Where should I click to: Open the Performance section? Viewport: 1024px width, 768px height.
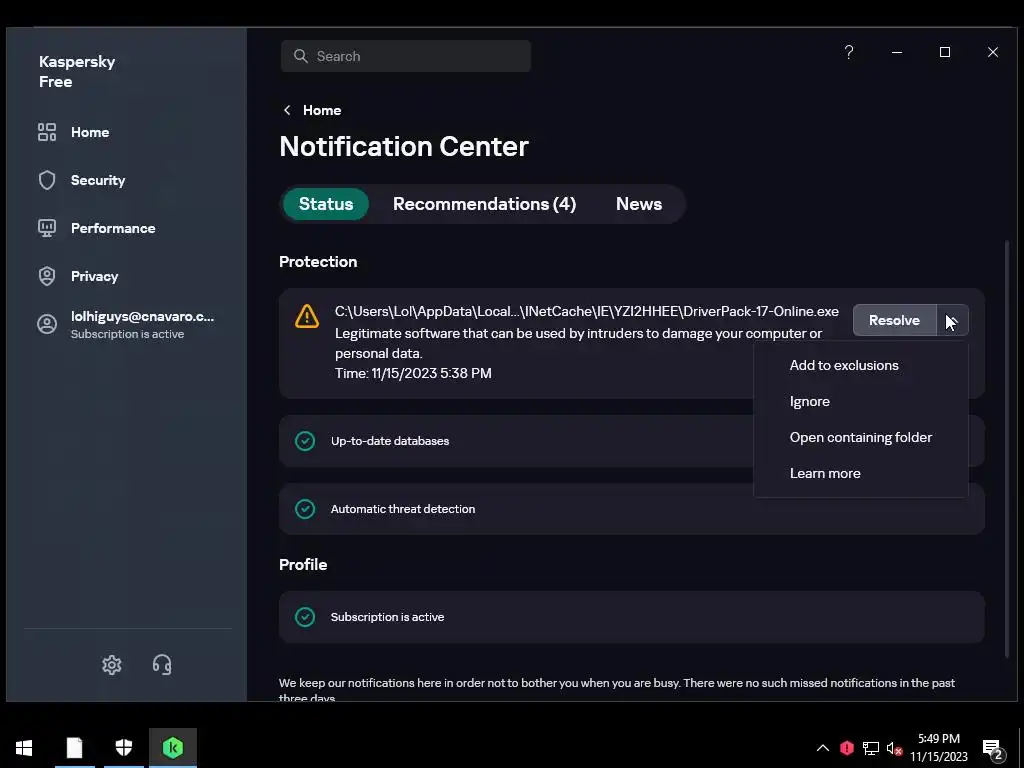[x=96, y=228]
